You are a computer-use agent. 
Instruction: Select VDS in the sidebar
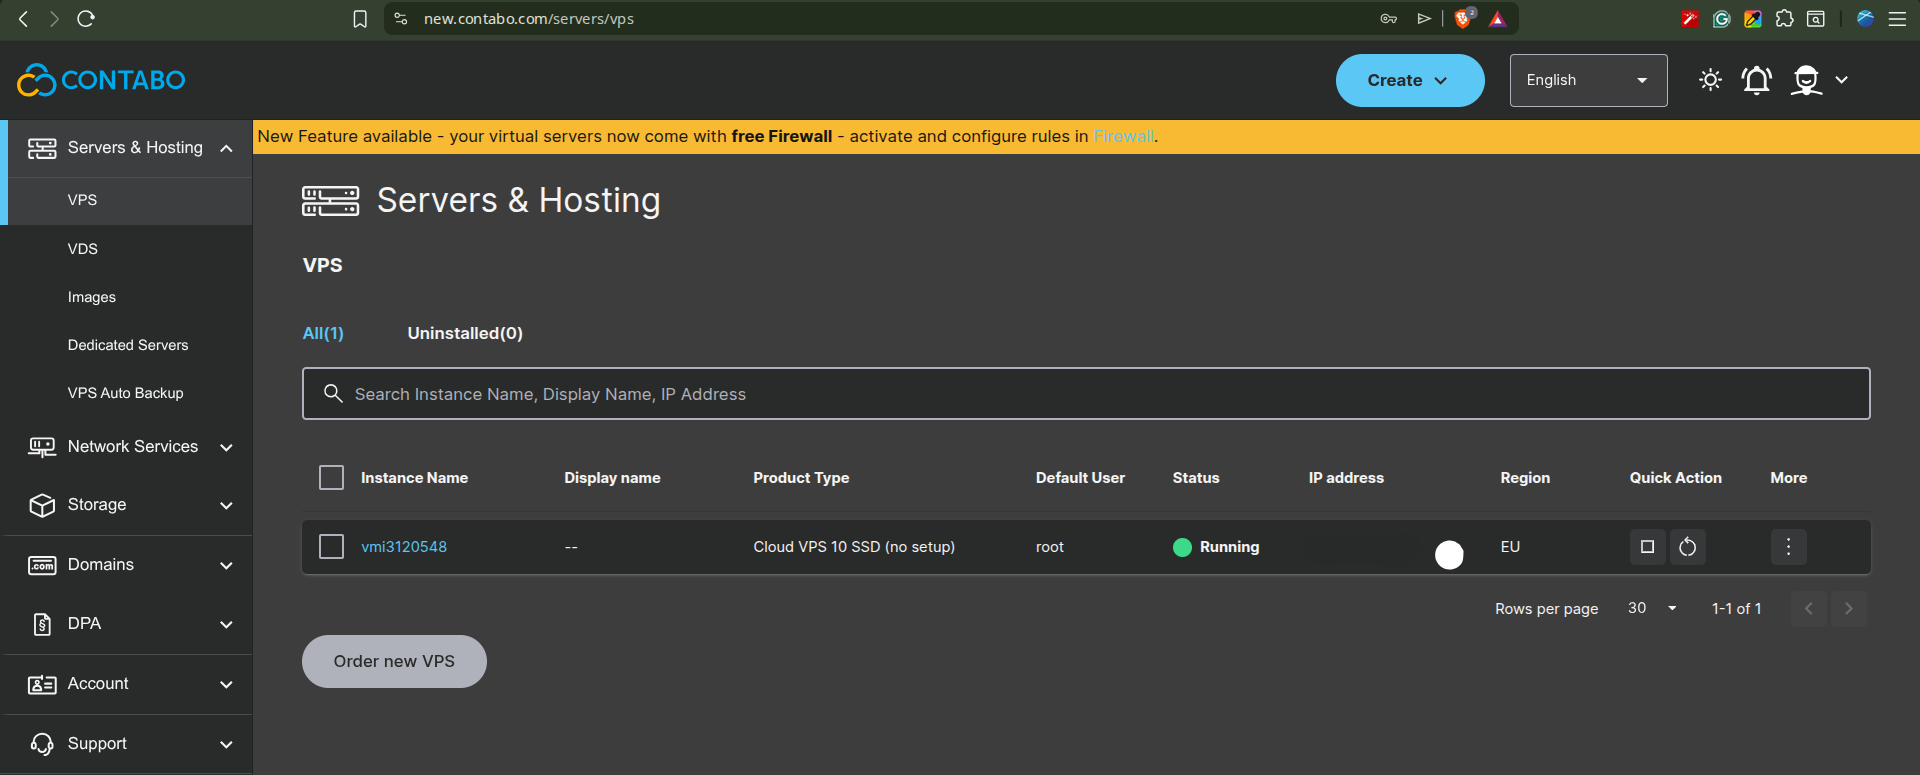pyautogui.click(x=83, y=248)
